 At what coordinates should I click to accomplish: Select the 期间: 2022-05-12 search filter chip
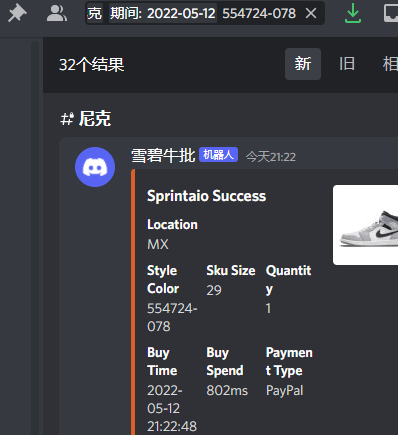coord(163,14)
